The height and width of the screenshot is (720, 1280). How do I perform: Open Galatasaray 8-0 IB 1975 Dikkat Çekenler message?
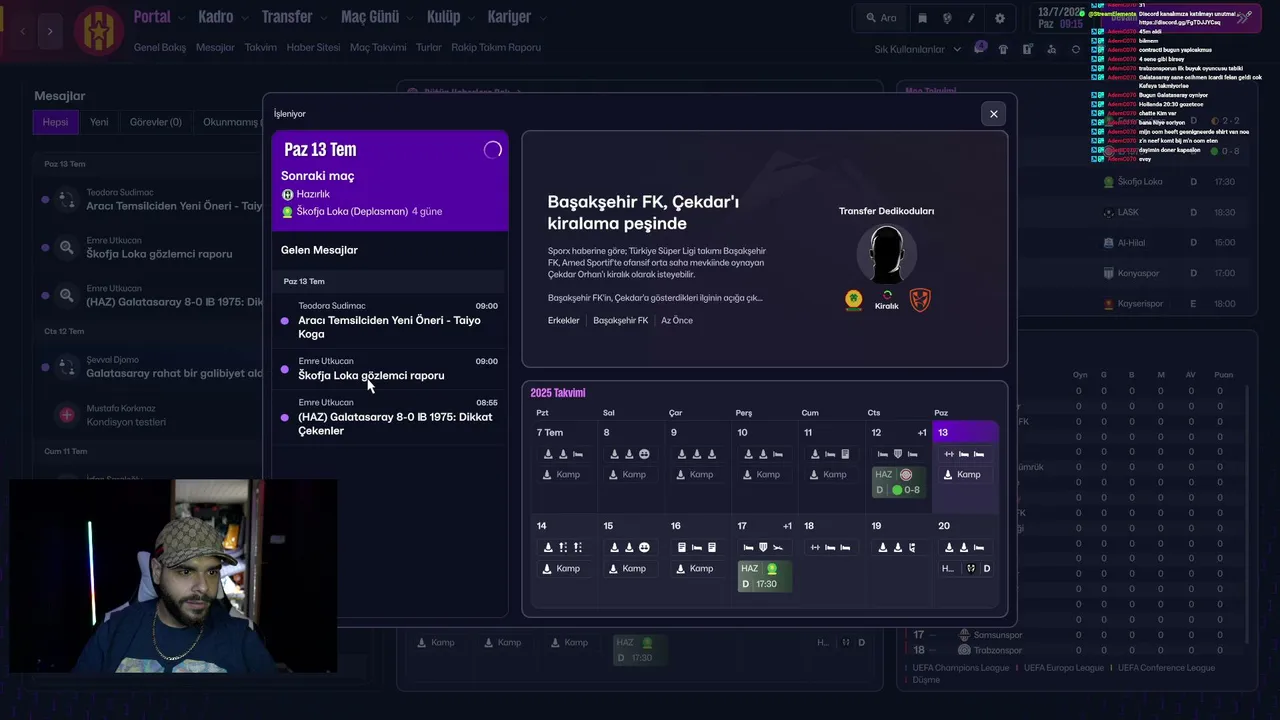389,417
